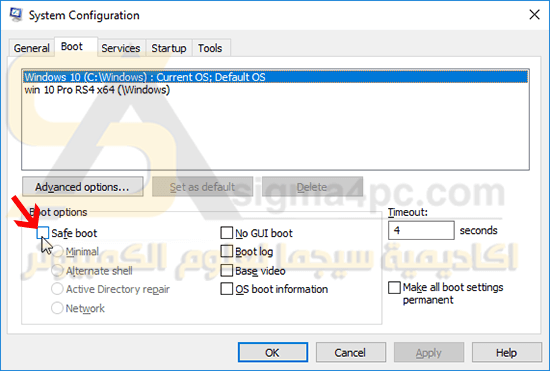Click the Set as default button
Viewport: 550px width, 371px height.
coord(202,187)
